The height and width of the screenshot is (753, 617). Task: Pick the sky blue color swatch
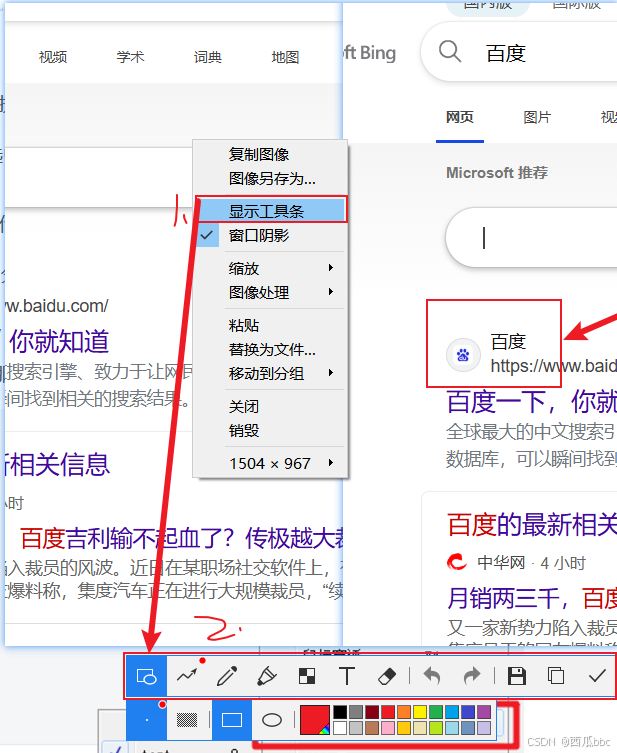[452, 712]
